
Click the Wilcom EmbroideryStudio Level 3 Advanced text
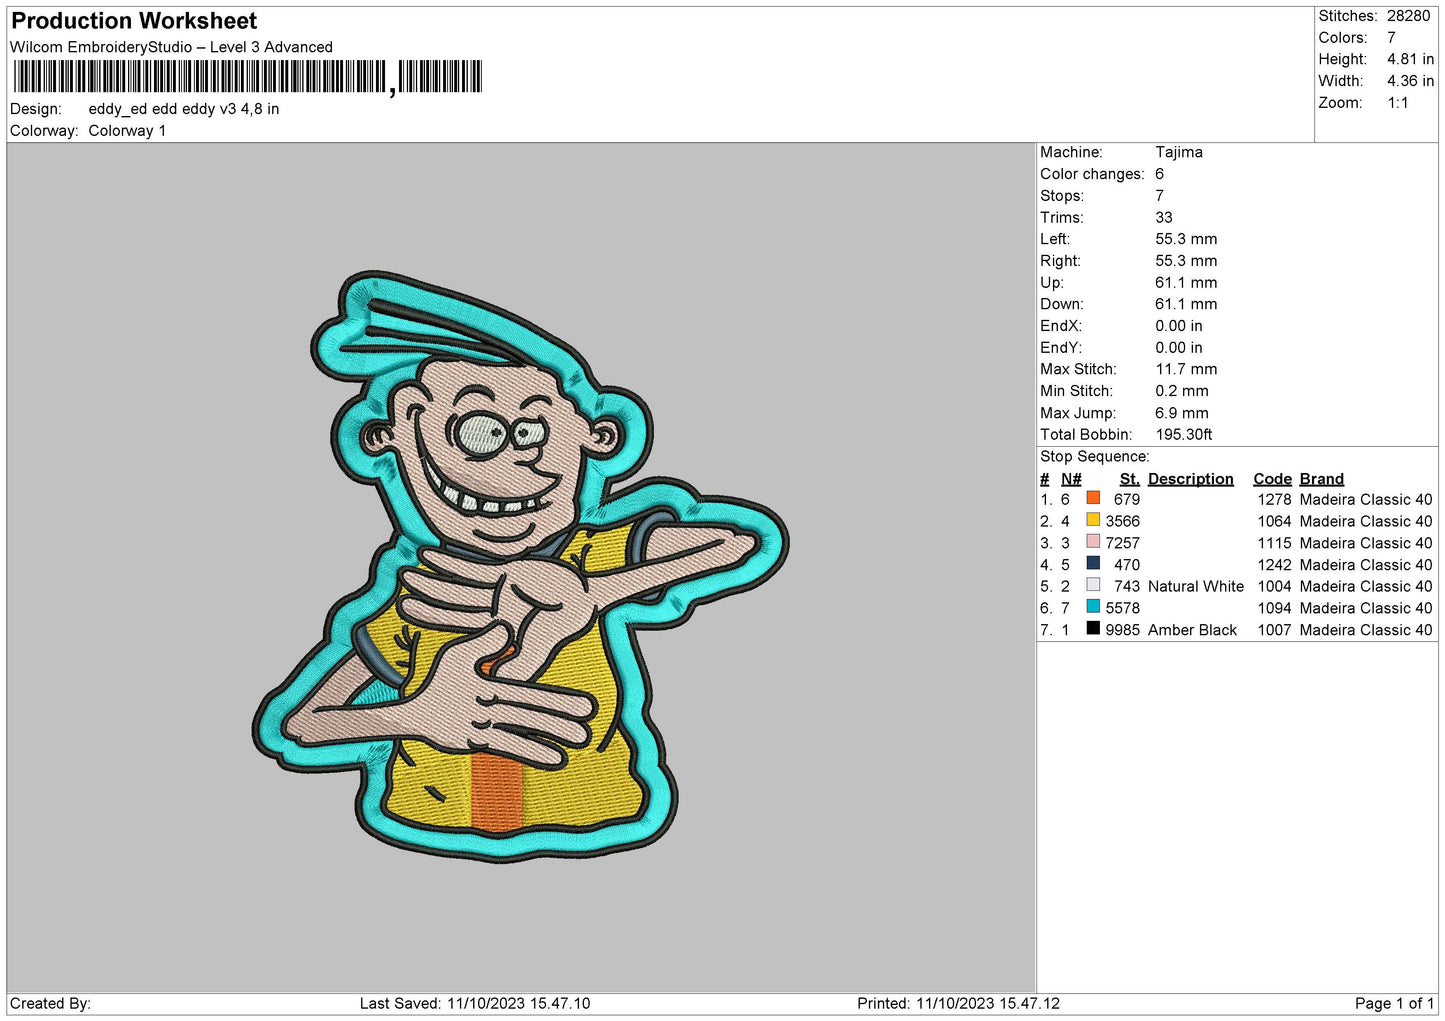click(171, 47)
